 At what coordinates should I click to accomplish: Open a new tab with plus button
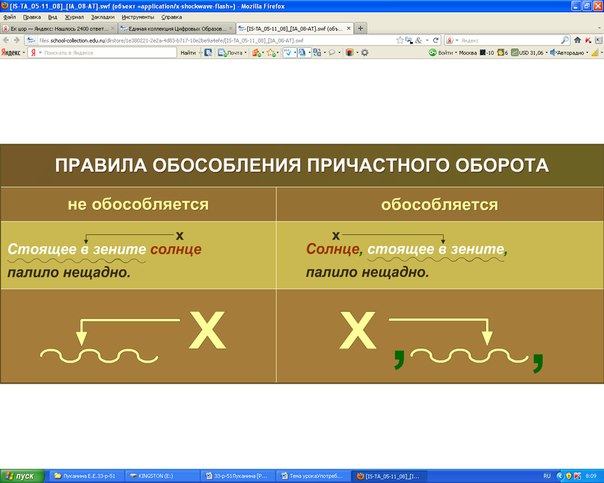pos(360,29)
